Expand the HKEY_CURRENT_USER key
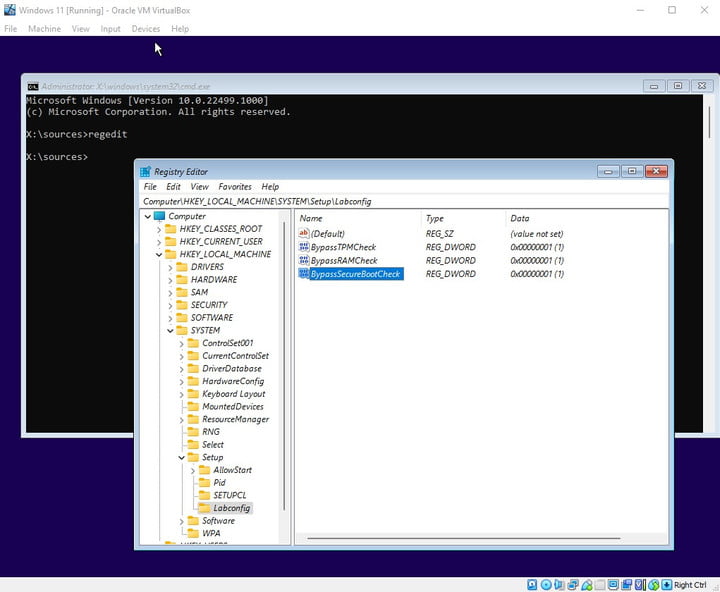 (x=159, y=242)
